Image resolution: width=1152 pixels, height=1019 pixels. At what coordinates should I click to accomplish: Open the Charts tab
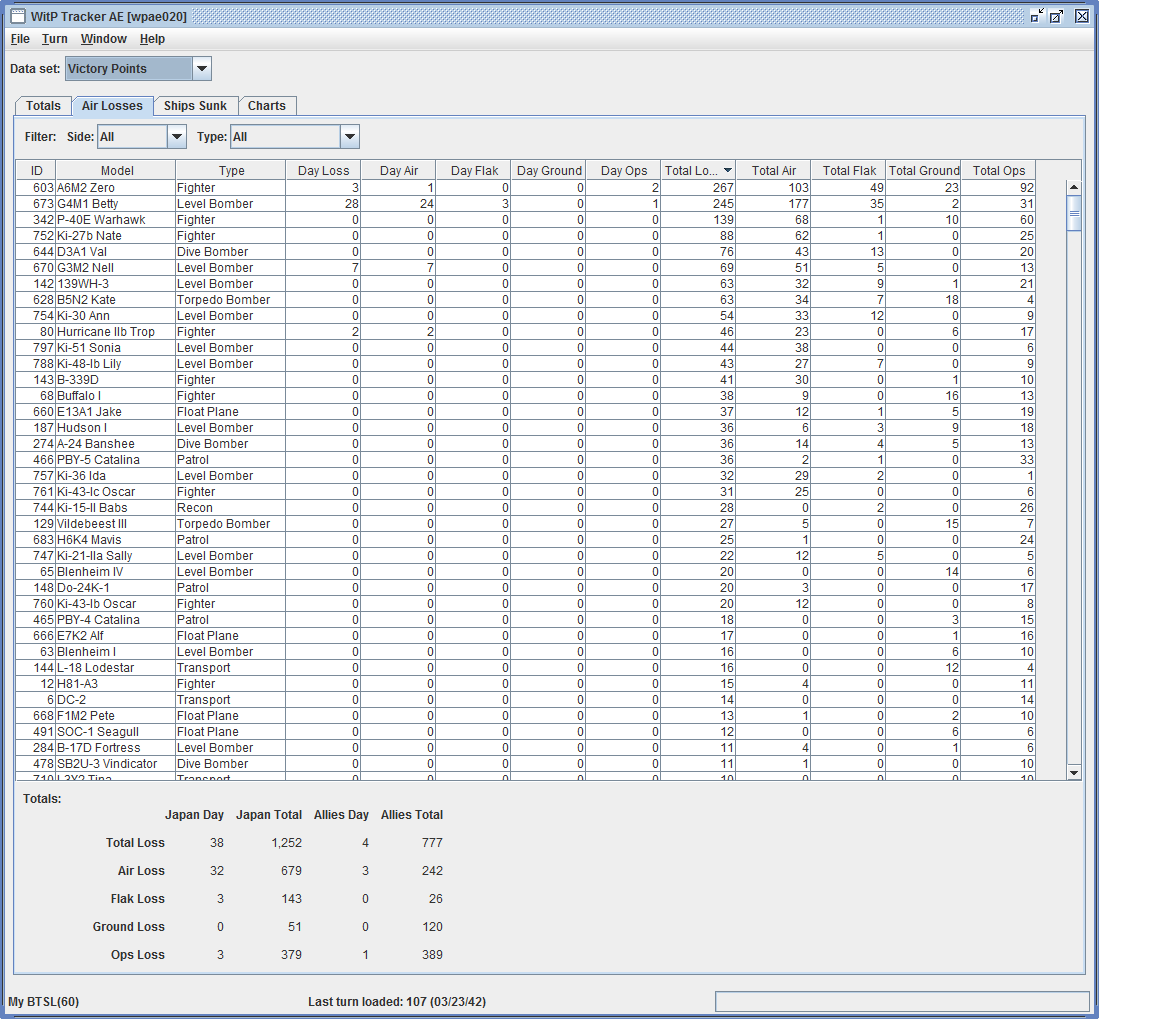tap(267, 106)
